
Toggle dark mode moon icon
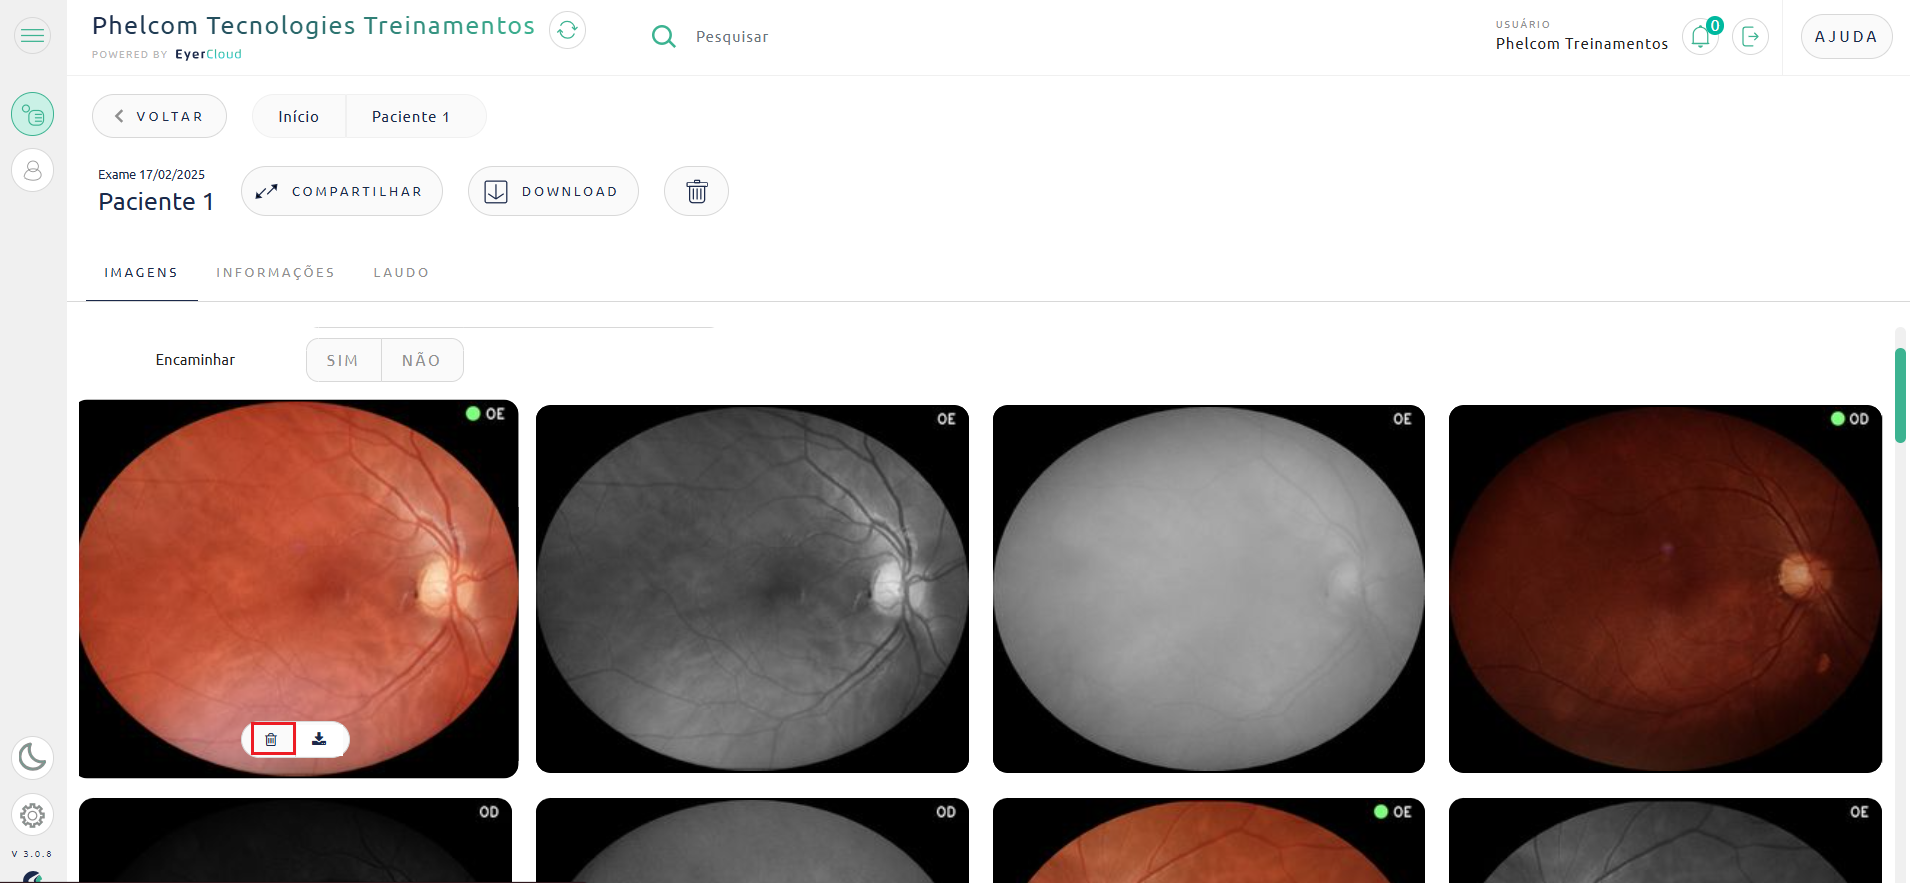(x=33, y=758)
